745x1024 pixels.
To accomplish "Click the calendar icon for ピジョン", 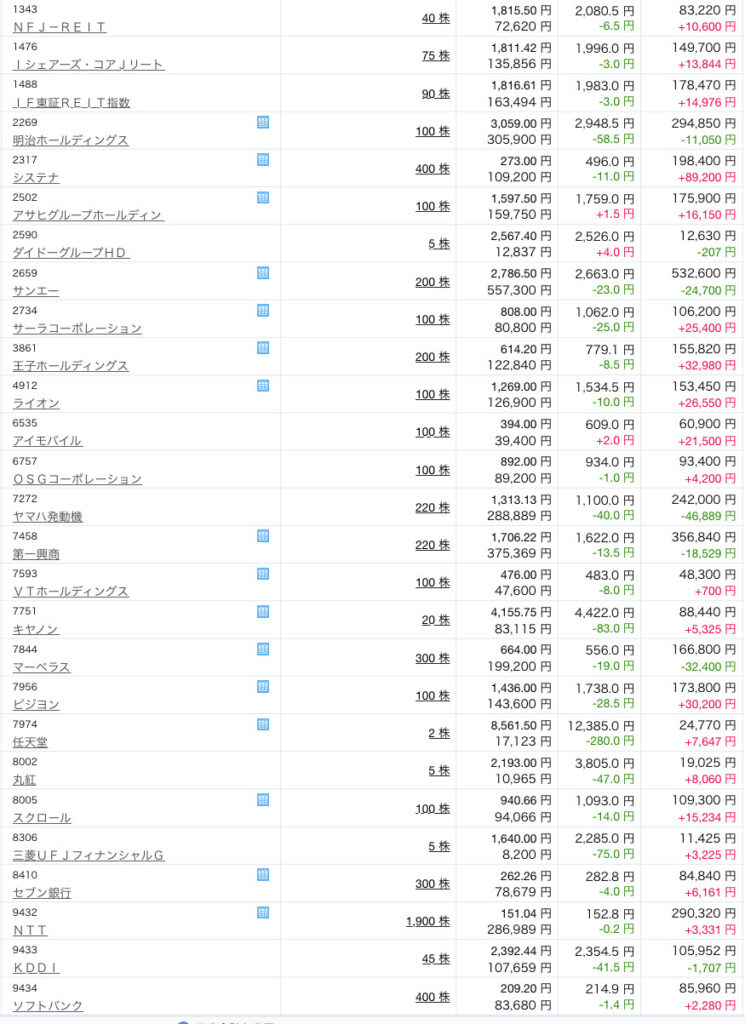I will click(x=263, y=686).
